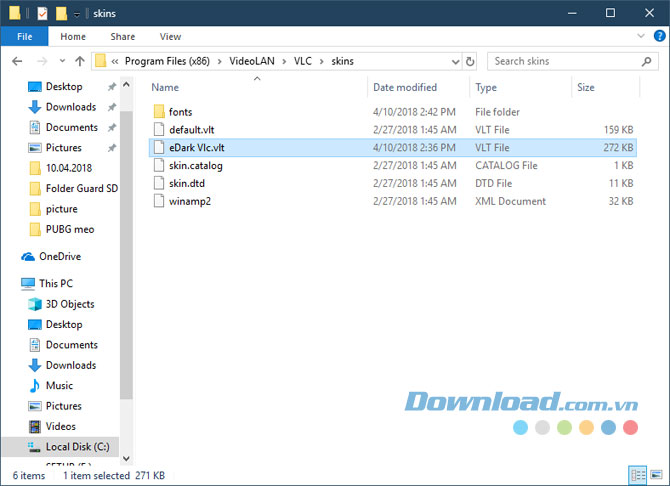The image size is (670, 486).
Task: Sort by the Type column
Action: pos(486,88)
